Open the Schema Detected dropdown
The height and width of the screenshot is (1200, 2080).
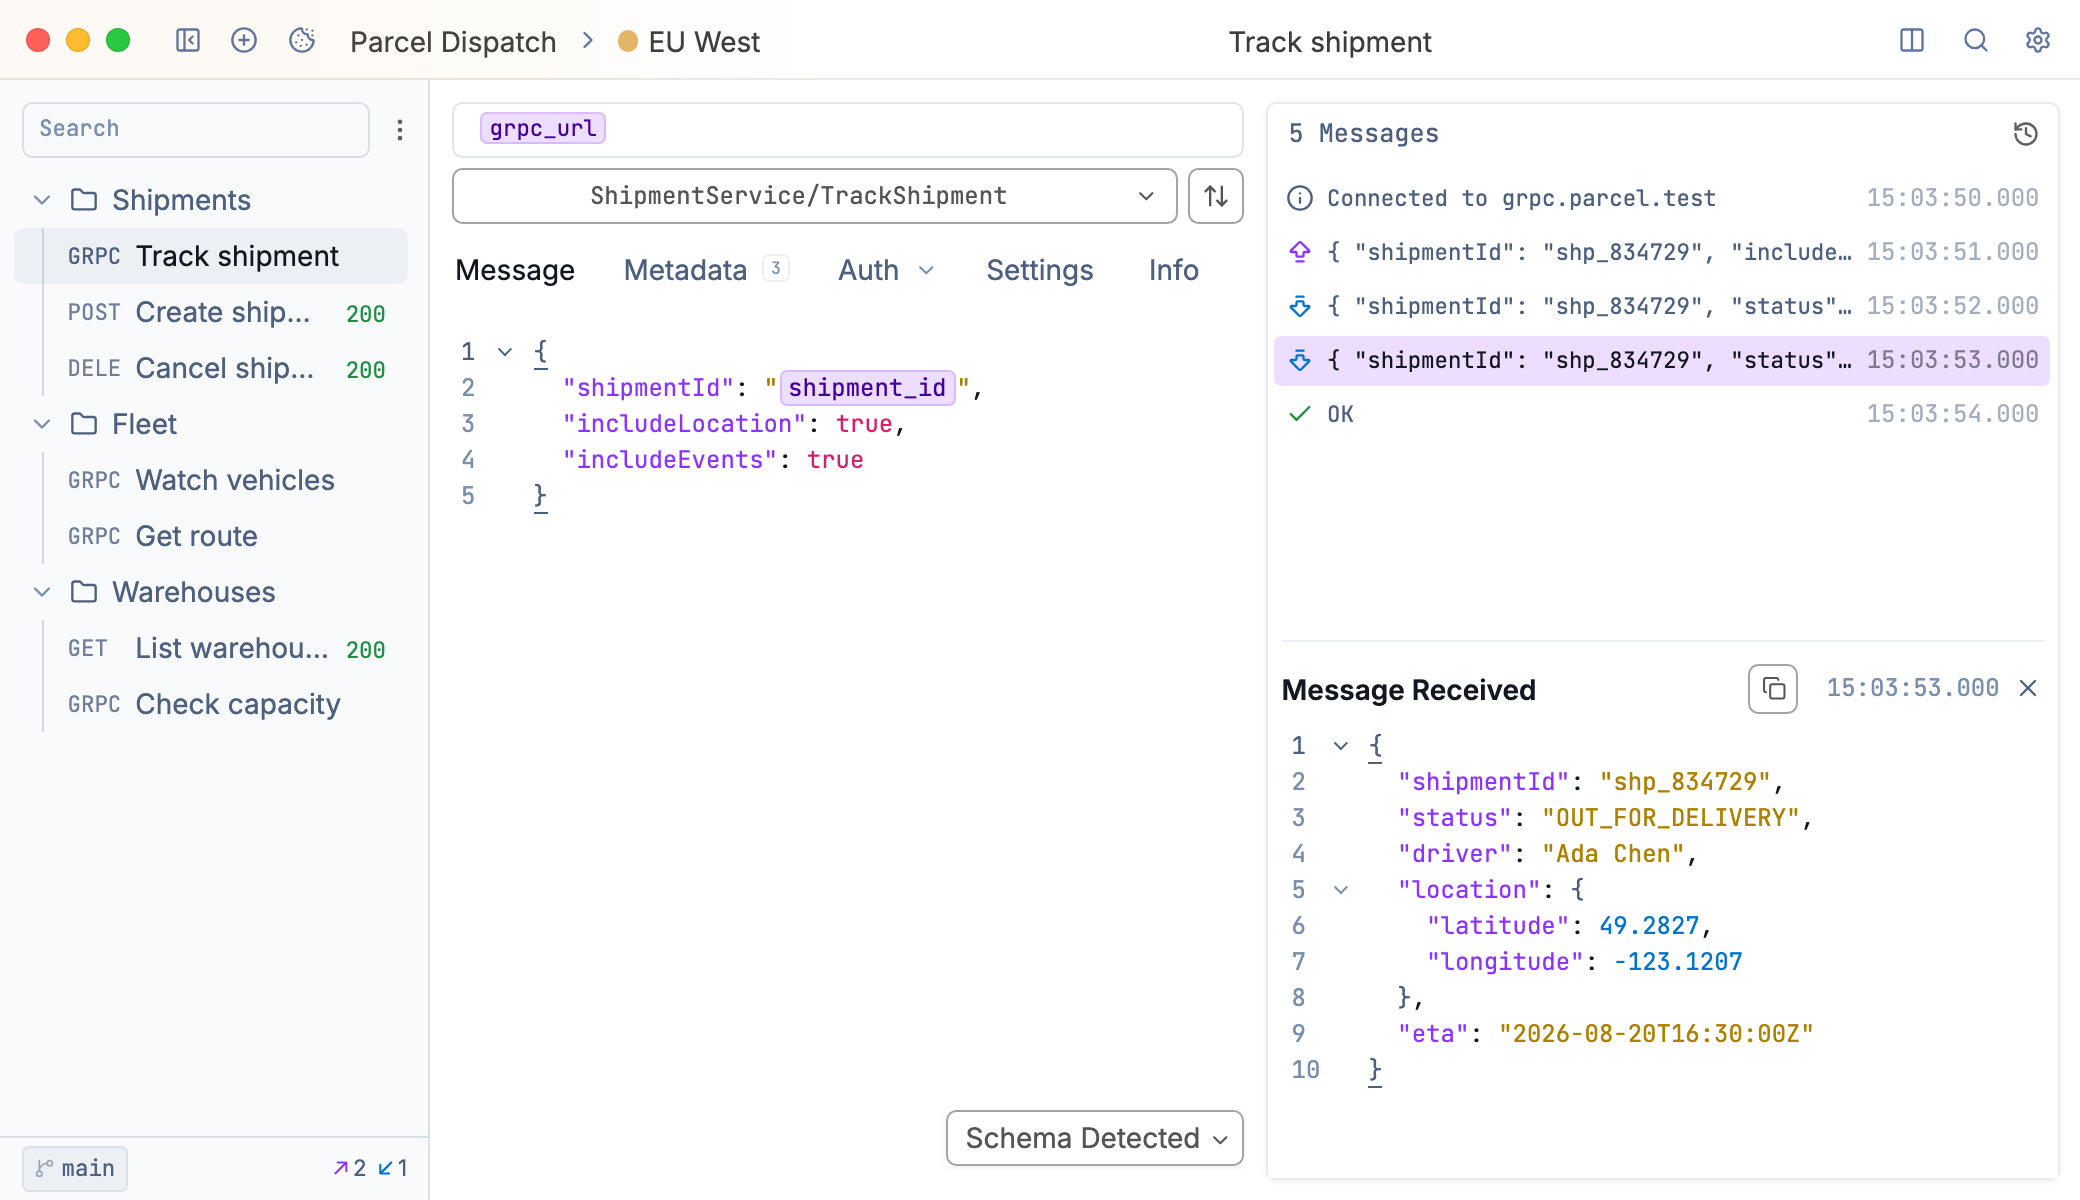(x=1095, y=1138)
